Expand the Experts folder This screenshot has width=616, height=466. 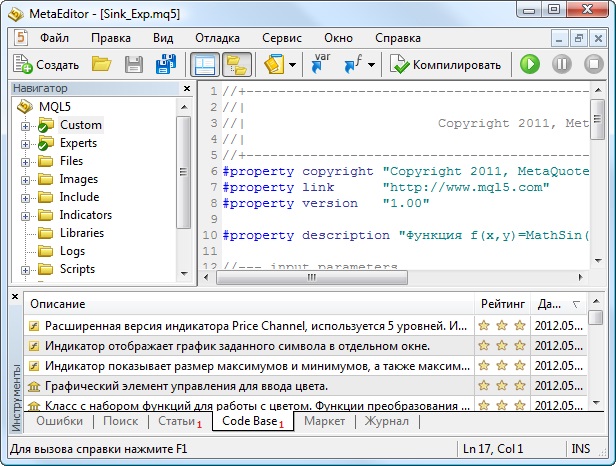(25, 145)
